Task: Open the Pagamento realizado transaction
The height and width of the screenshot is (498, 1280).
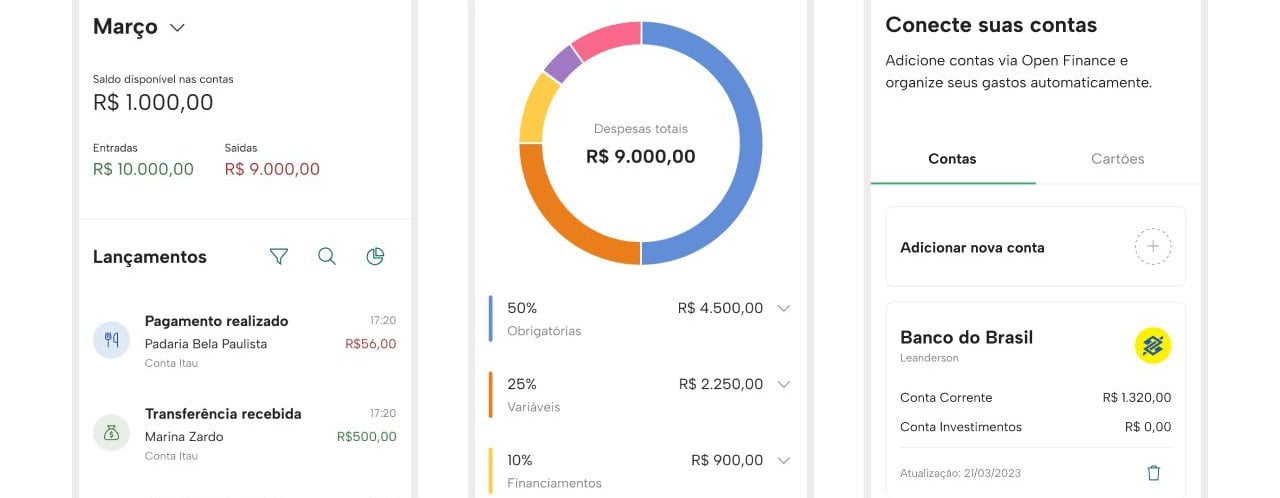Action: [x=216, y=321]
